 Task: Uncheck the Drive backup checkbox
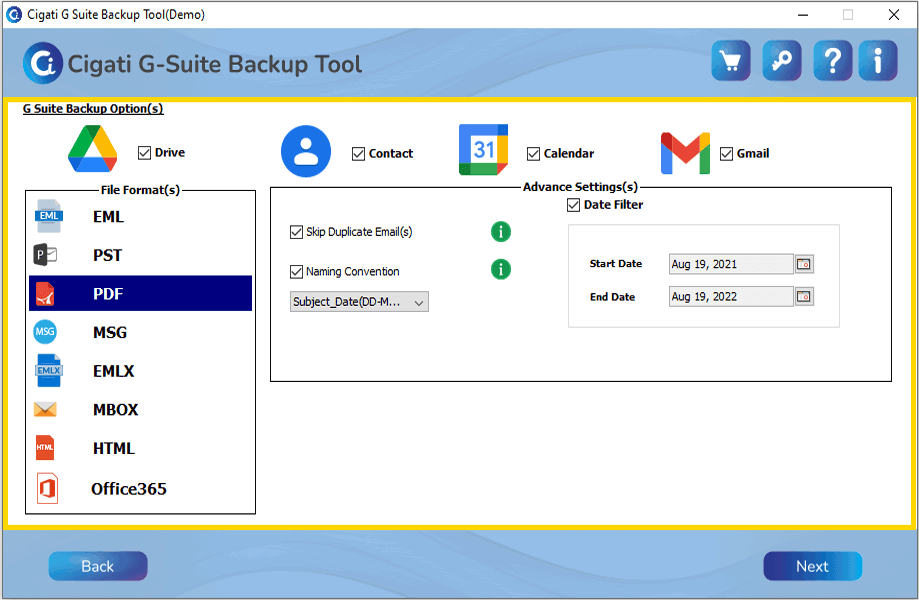[x=145, y=153]
